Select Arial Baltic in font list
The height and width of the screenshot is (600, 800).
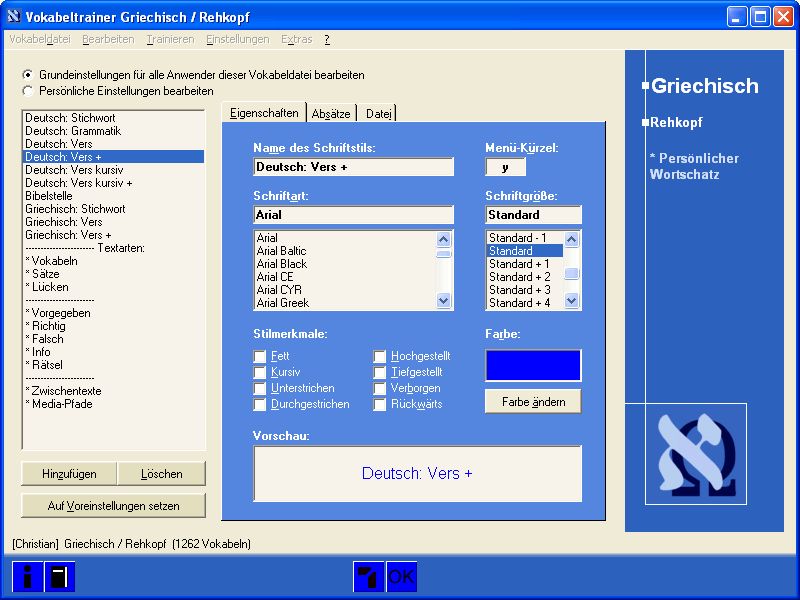(x=345, y=251)
